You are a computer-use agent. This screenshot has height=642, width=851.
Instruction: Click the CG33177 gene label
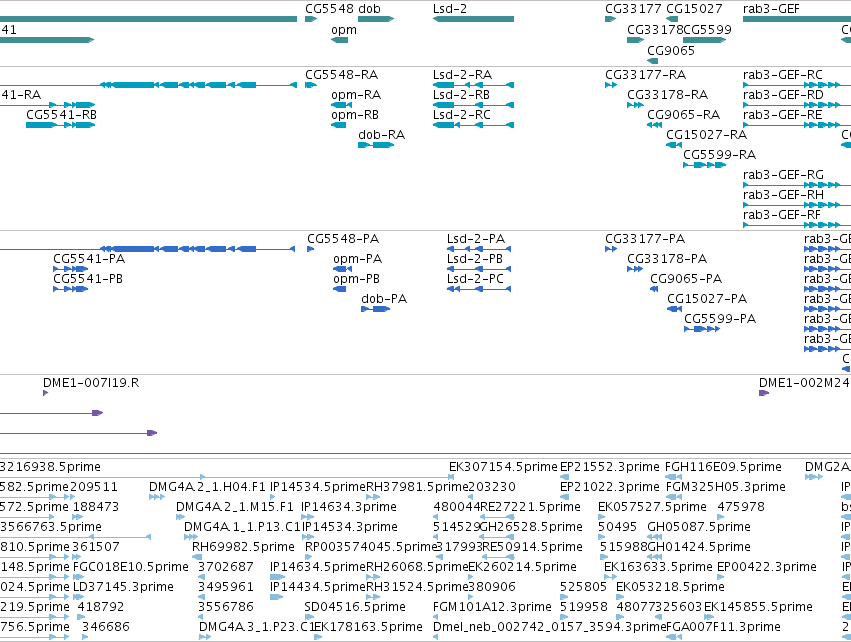[633, 9]
